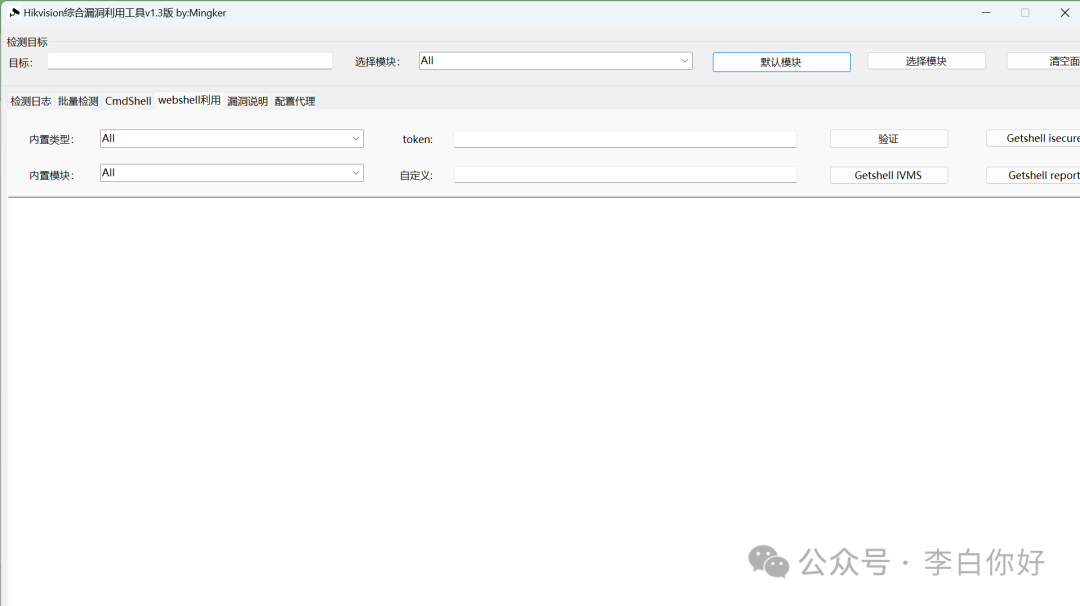
Task: Click the 自定义 text field
Action: 625,175
